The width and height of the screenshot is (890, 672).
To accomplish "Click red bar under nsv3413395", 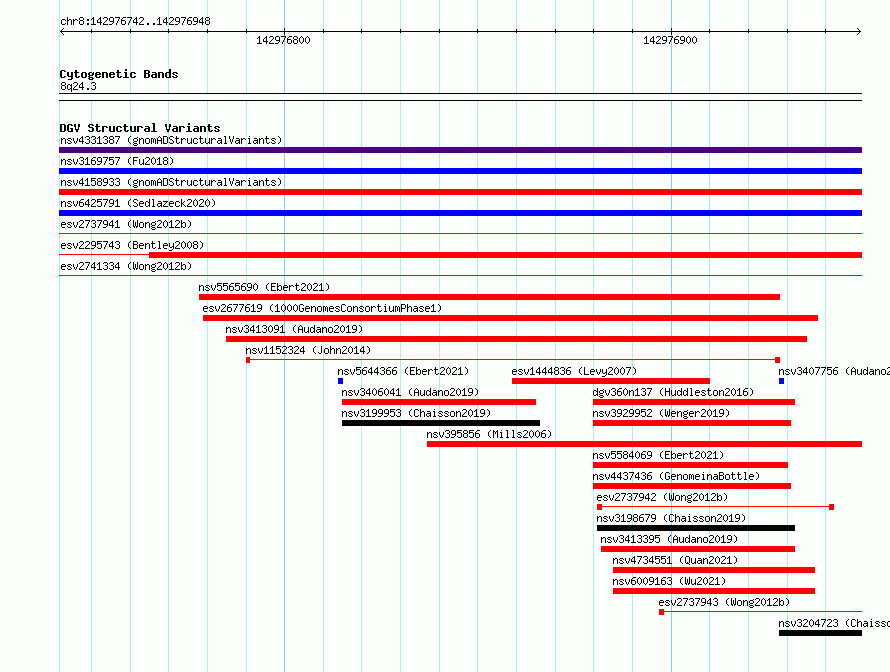I will coord(698,549).
